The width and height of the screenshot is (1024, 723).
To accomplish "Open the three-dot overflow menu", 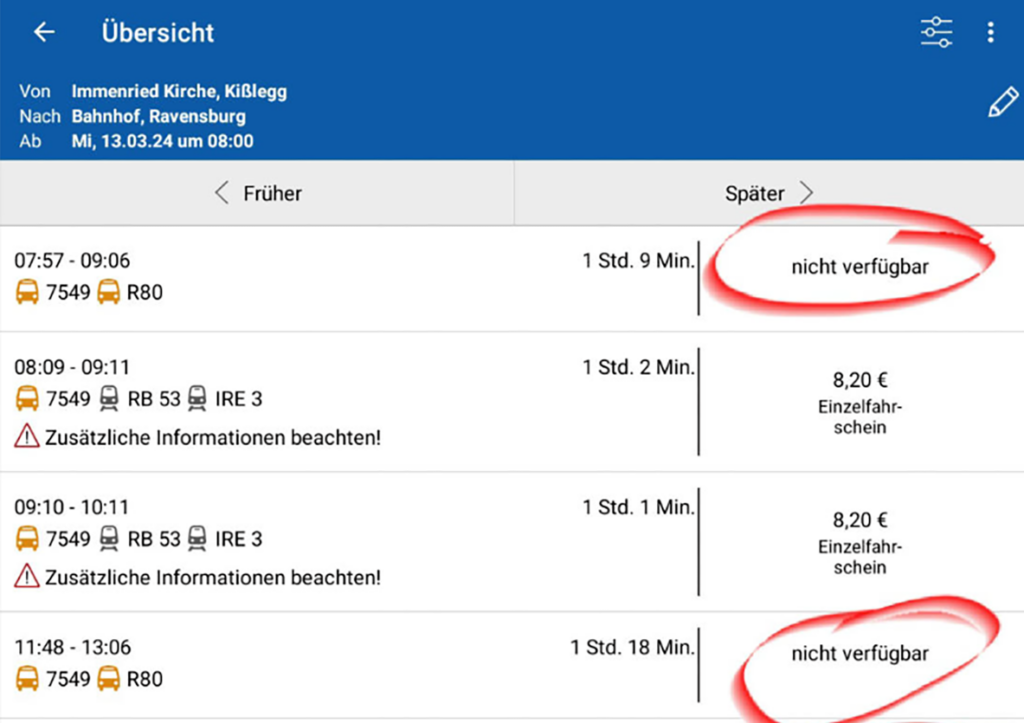I will click(990, 32).
